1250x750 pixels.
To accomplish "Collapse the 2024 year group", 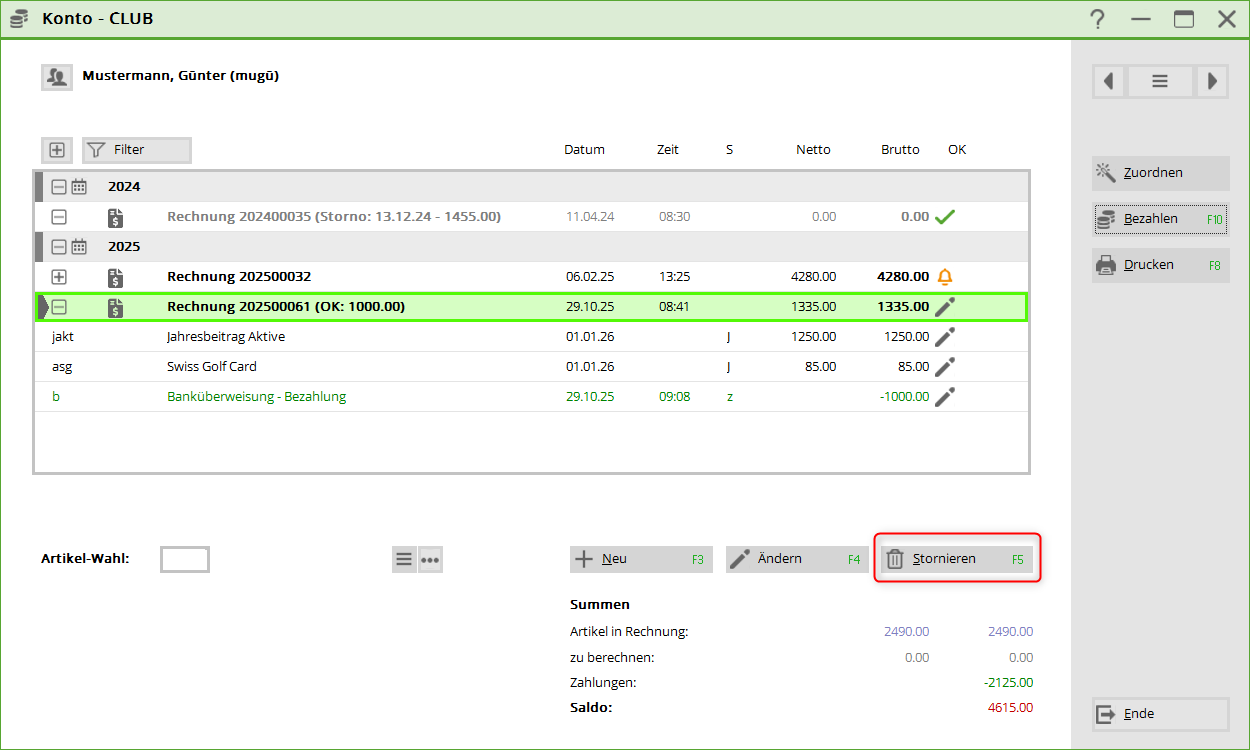I will coord(59,187).
